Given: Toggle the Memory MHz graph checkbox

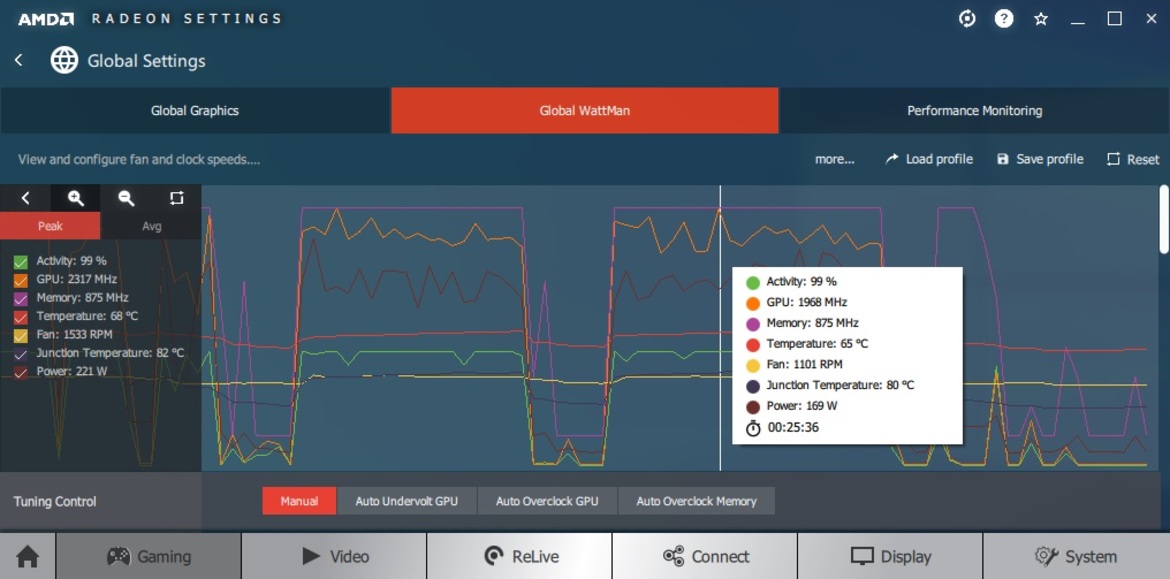Looking at the screenshot, I should point(21,298).
